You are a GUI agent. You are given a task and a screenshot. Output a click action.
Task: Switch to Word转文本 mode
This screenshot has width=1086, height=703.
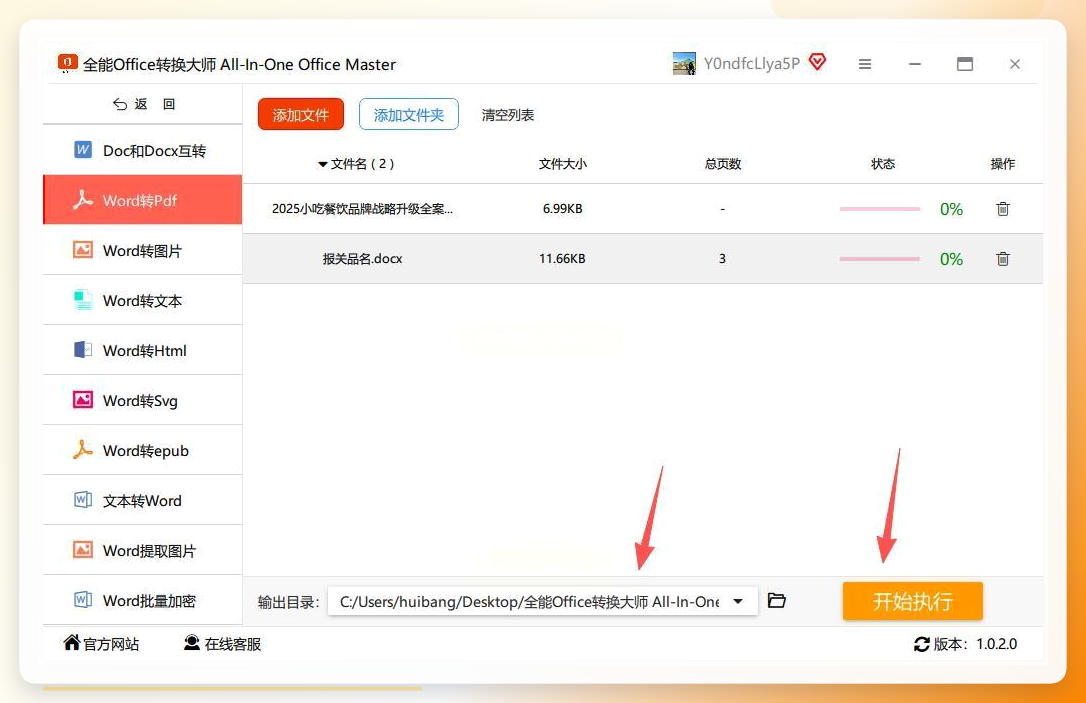143,300
